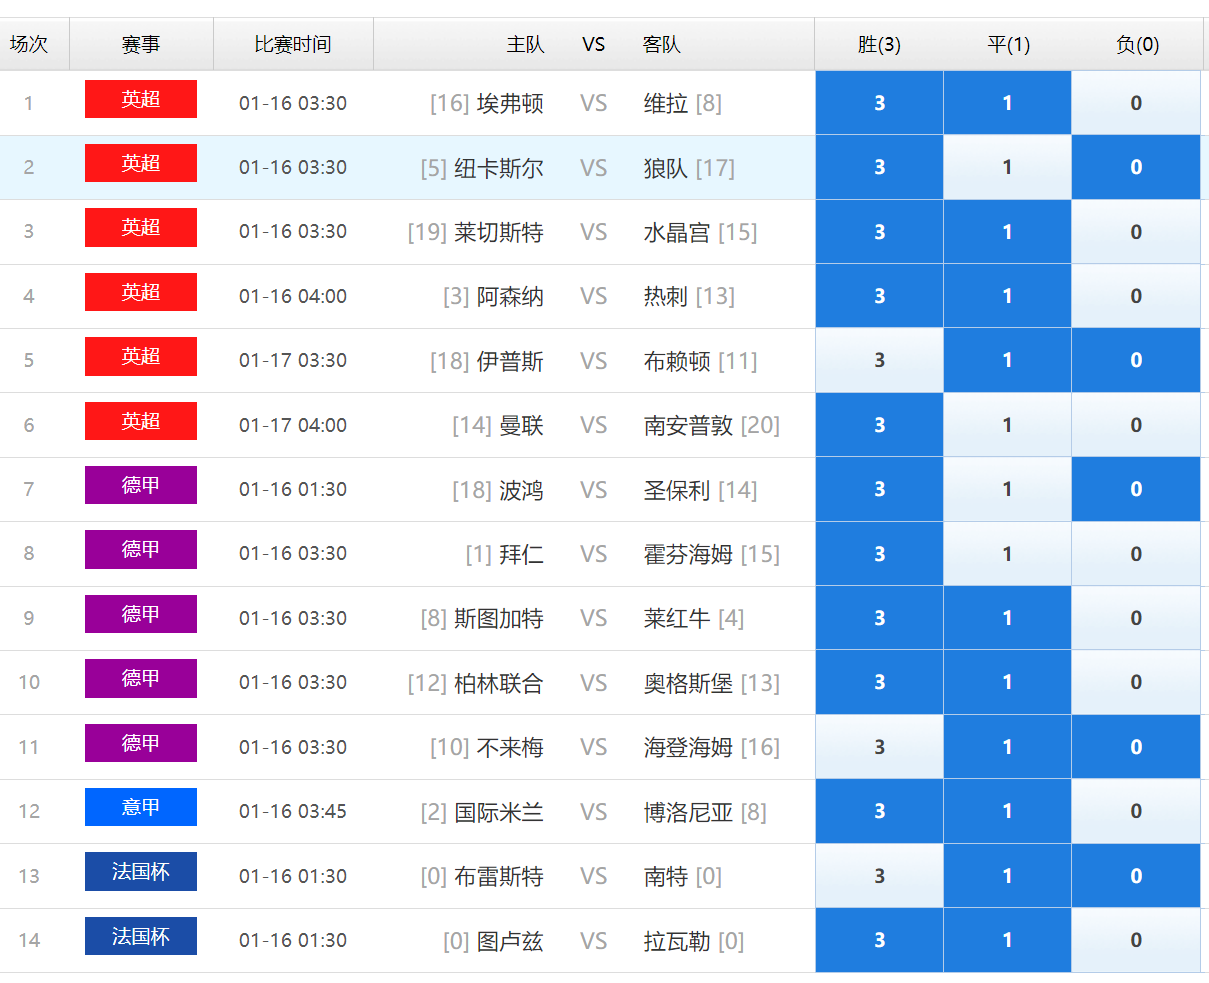Toggle the 1 option for 图卢兹 vs 拉瓦勒
This screenshot has height=983, width=1209.
pyautogui.click(x=1007, y=940)
